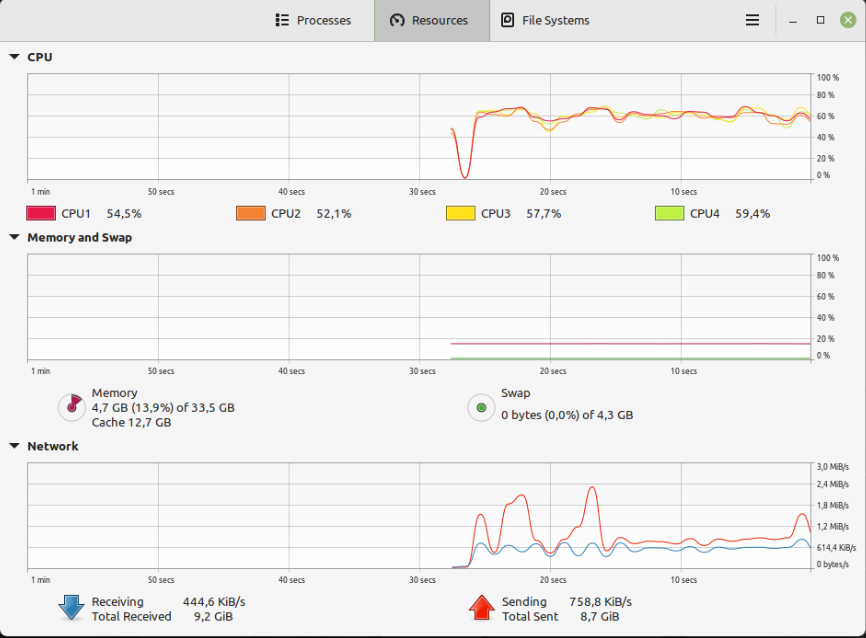Change the CPU1 red color swatch

(x=40, y=213)
